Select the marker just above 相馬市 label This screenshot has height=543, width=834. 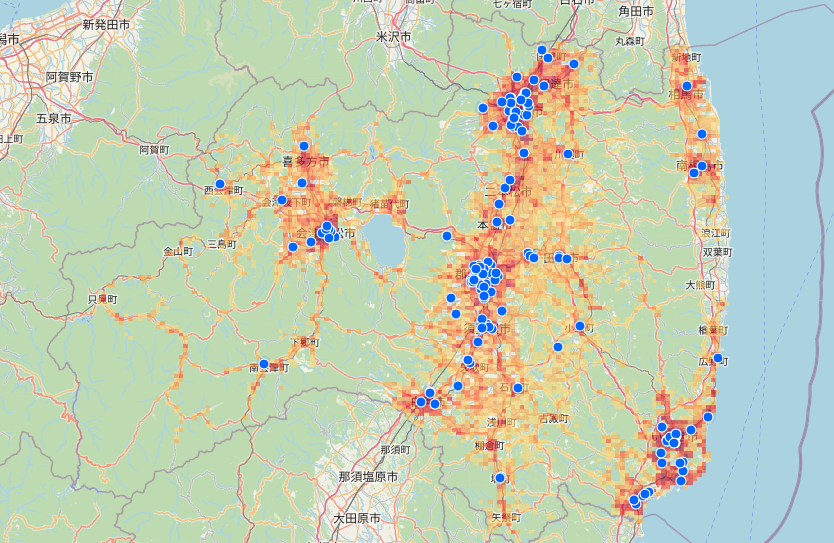coord(687,83)
